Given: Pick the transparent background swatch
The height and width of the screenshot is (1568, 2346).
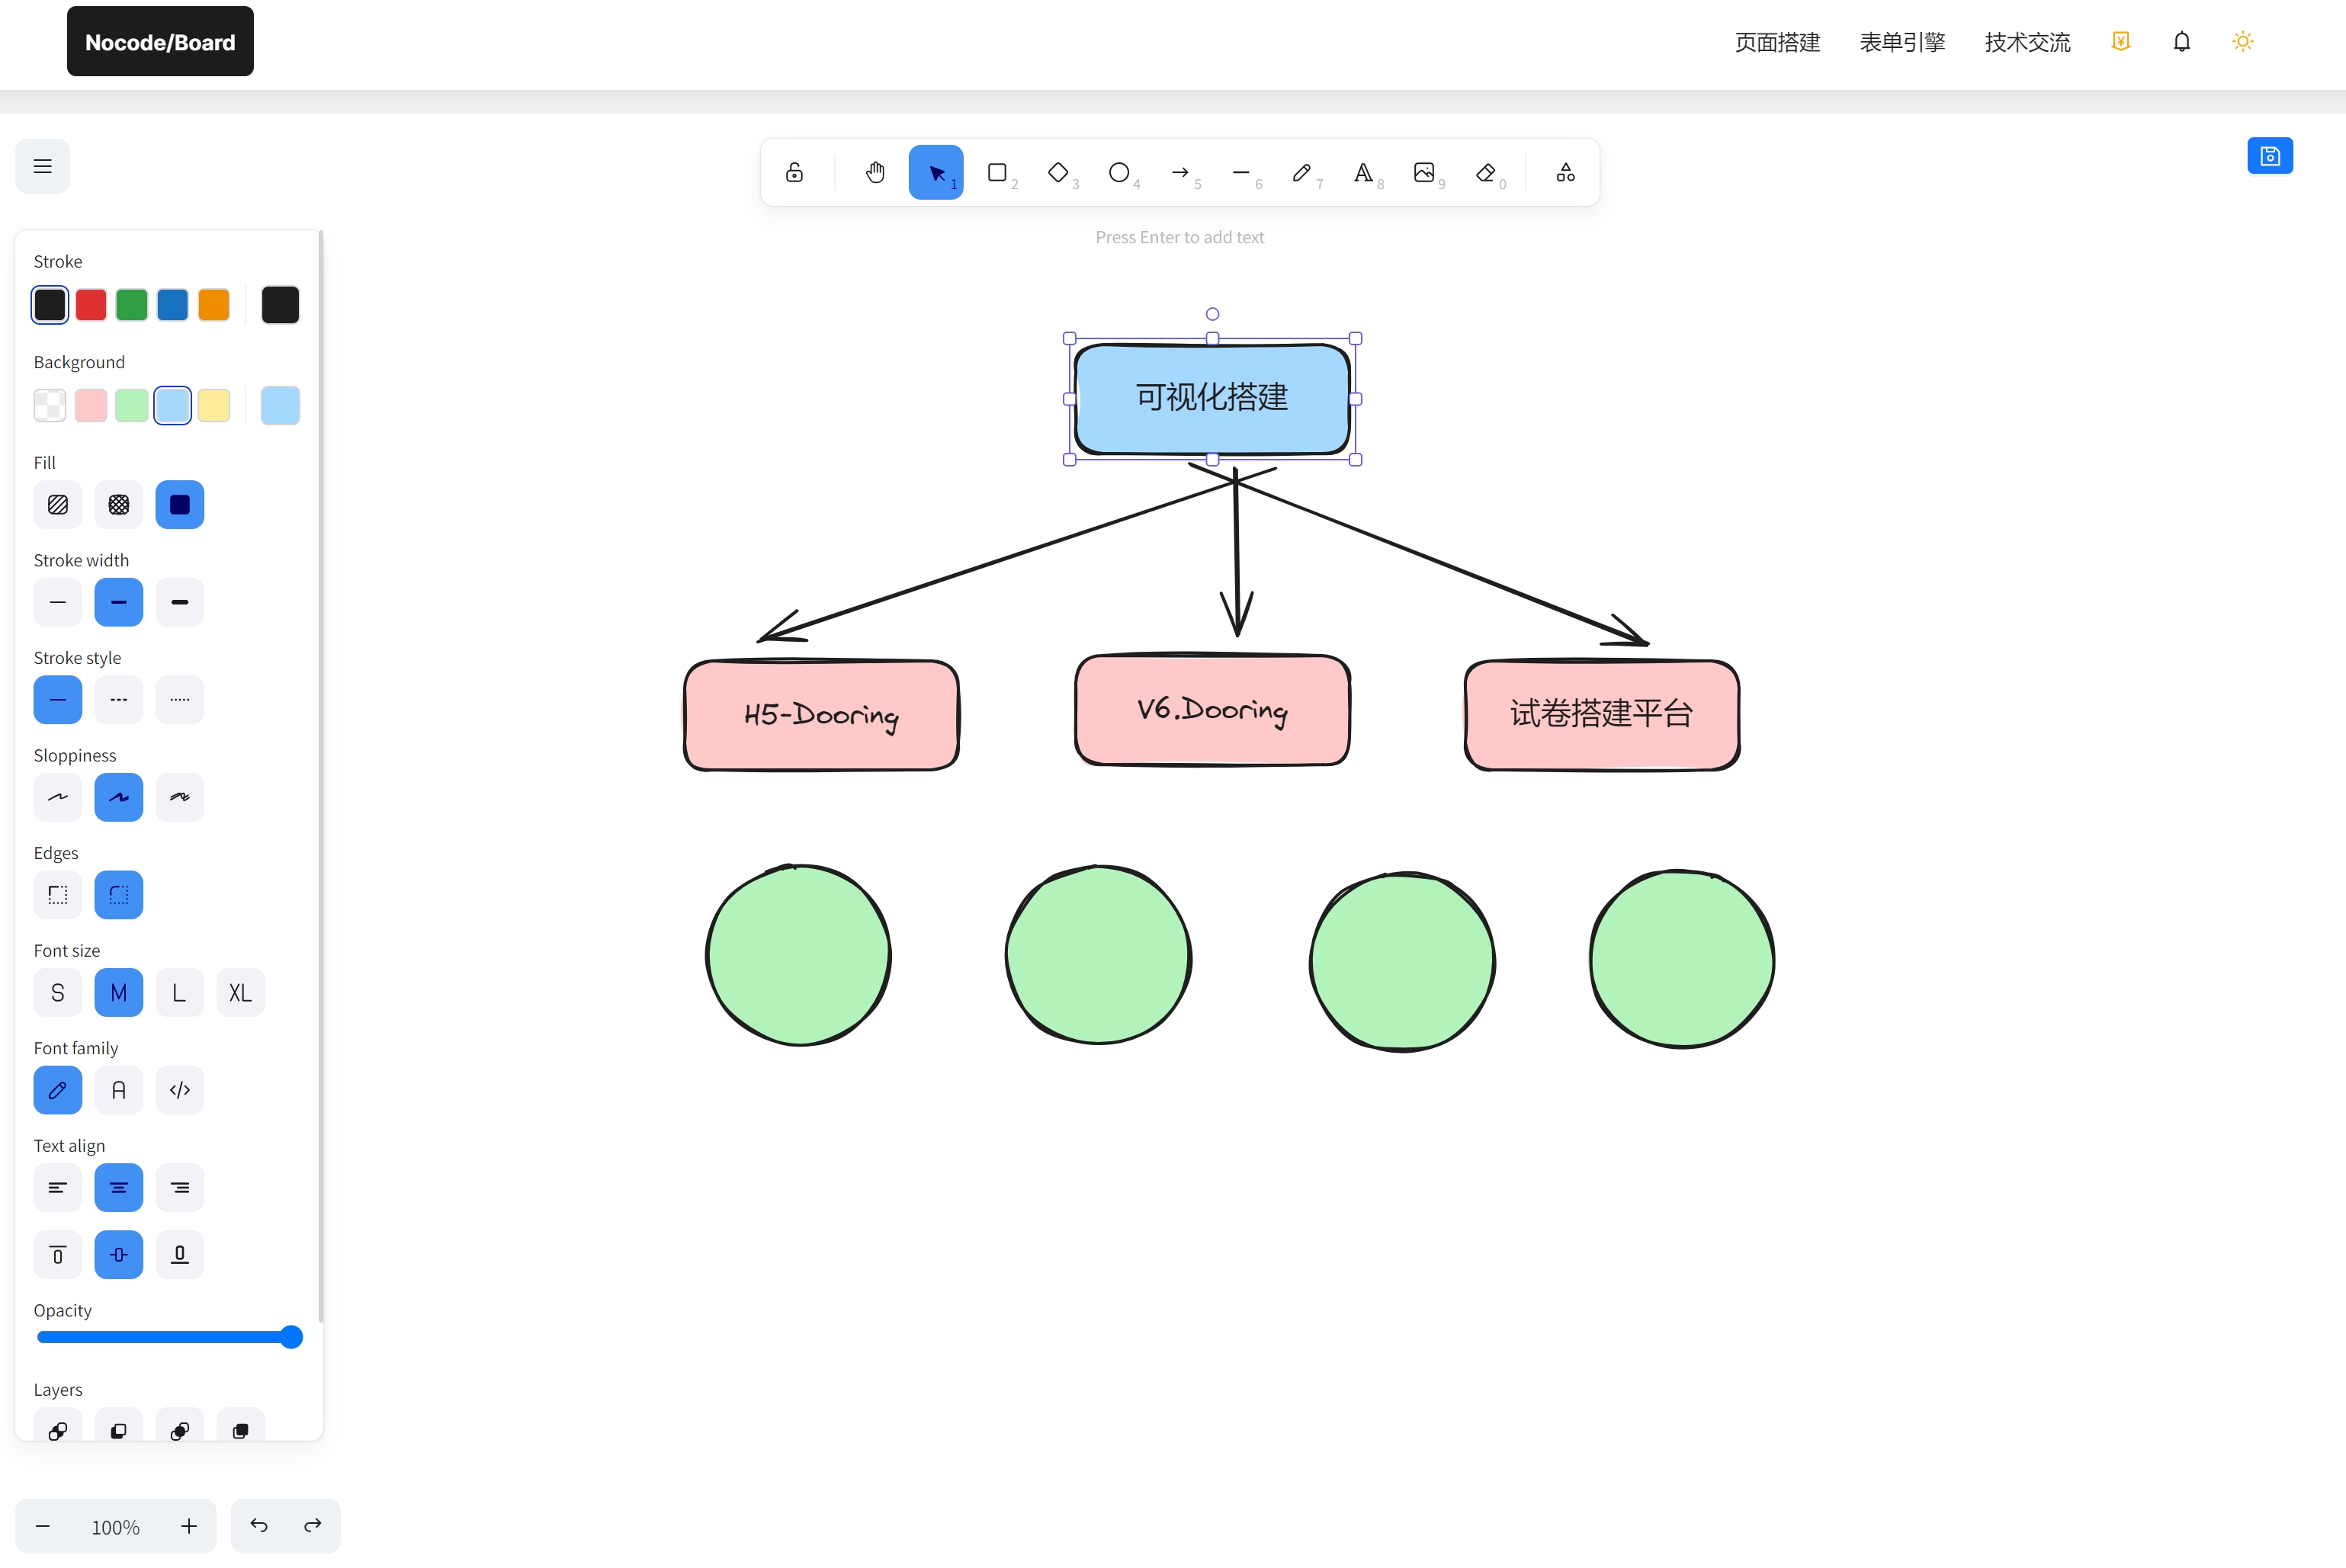Looking at the screenshot, I should tap(50, 405).
